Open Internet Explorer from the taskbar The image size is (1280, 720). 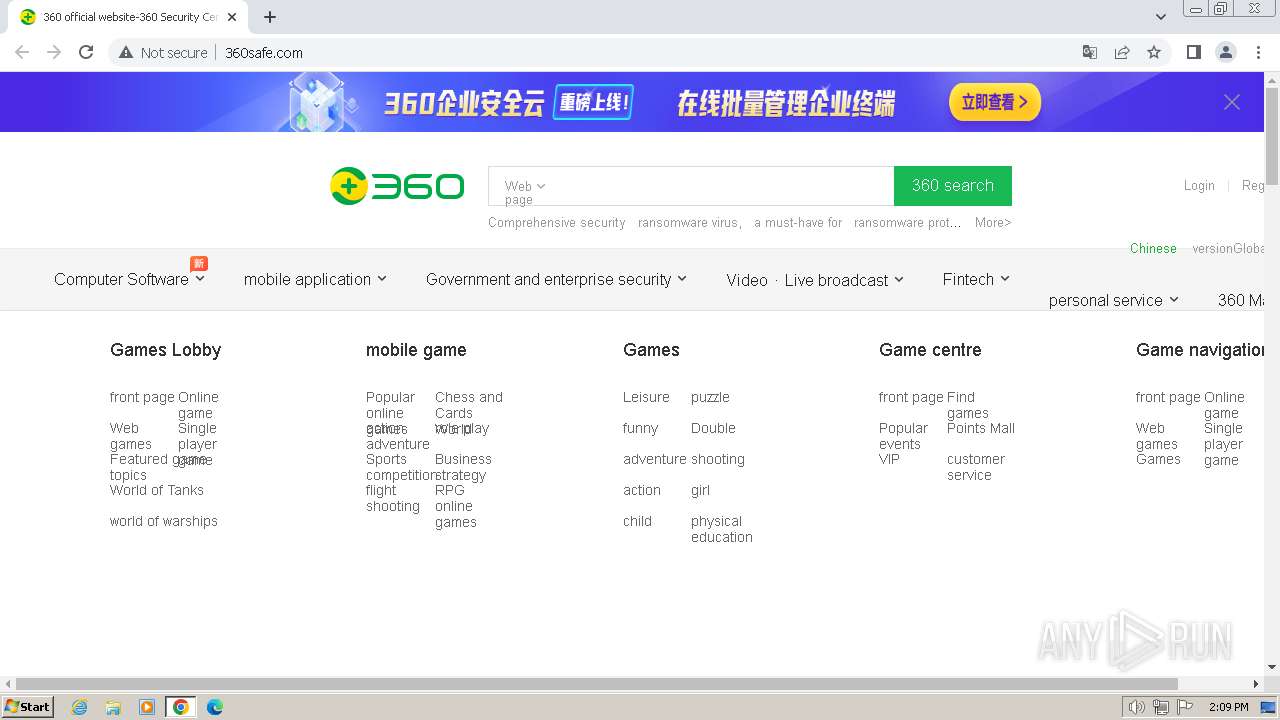coord(79,707)
